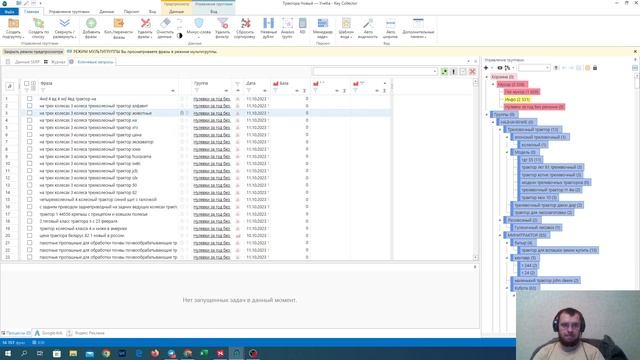
Task: Click the 'Свернуть / развернуть' icon
Action: pos(64,23)
